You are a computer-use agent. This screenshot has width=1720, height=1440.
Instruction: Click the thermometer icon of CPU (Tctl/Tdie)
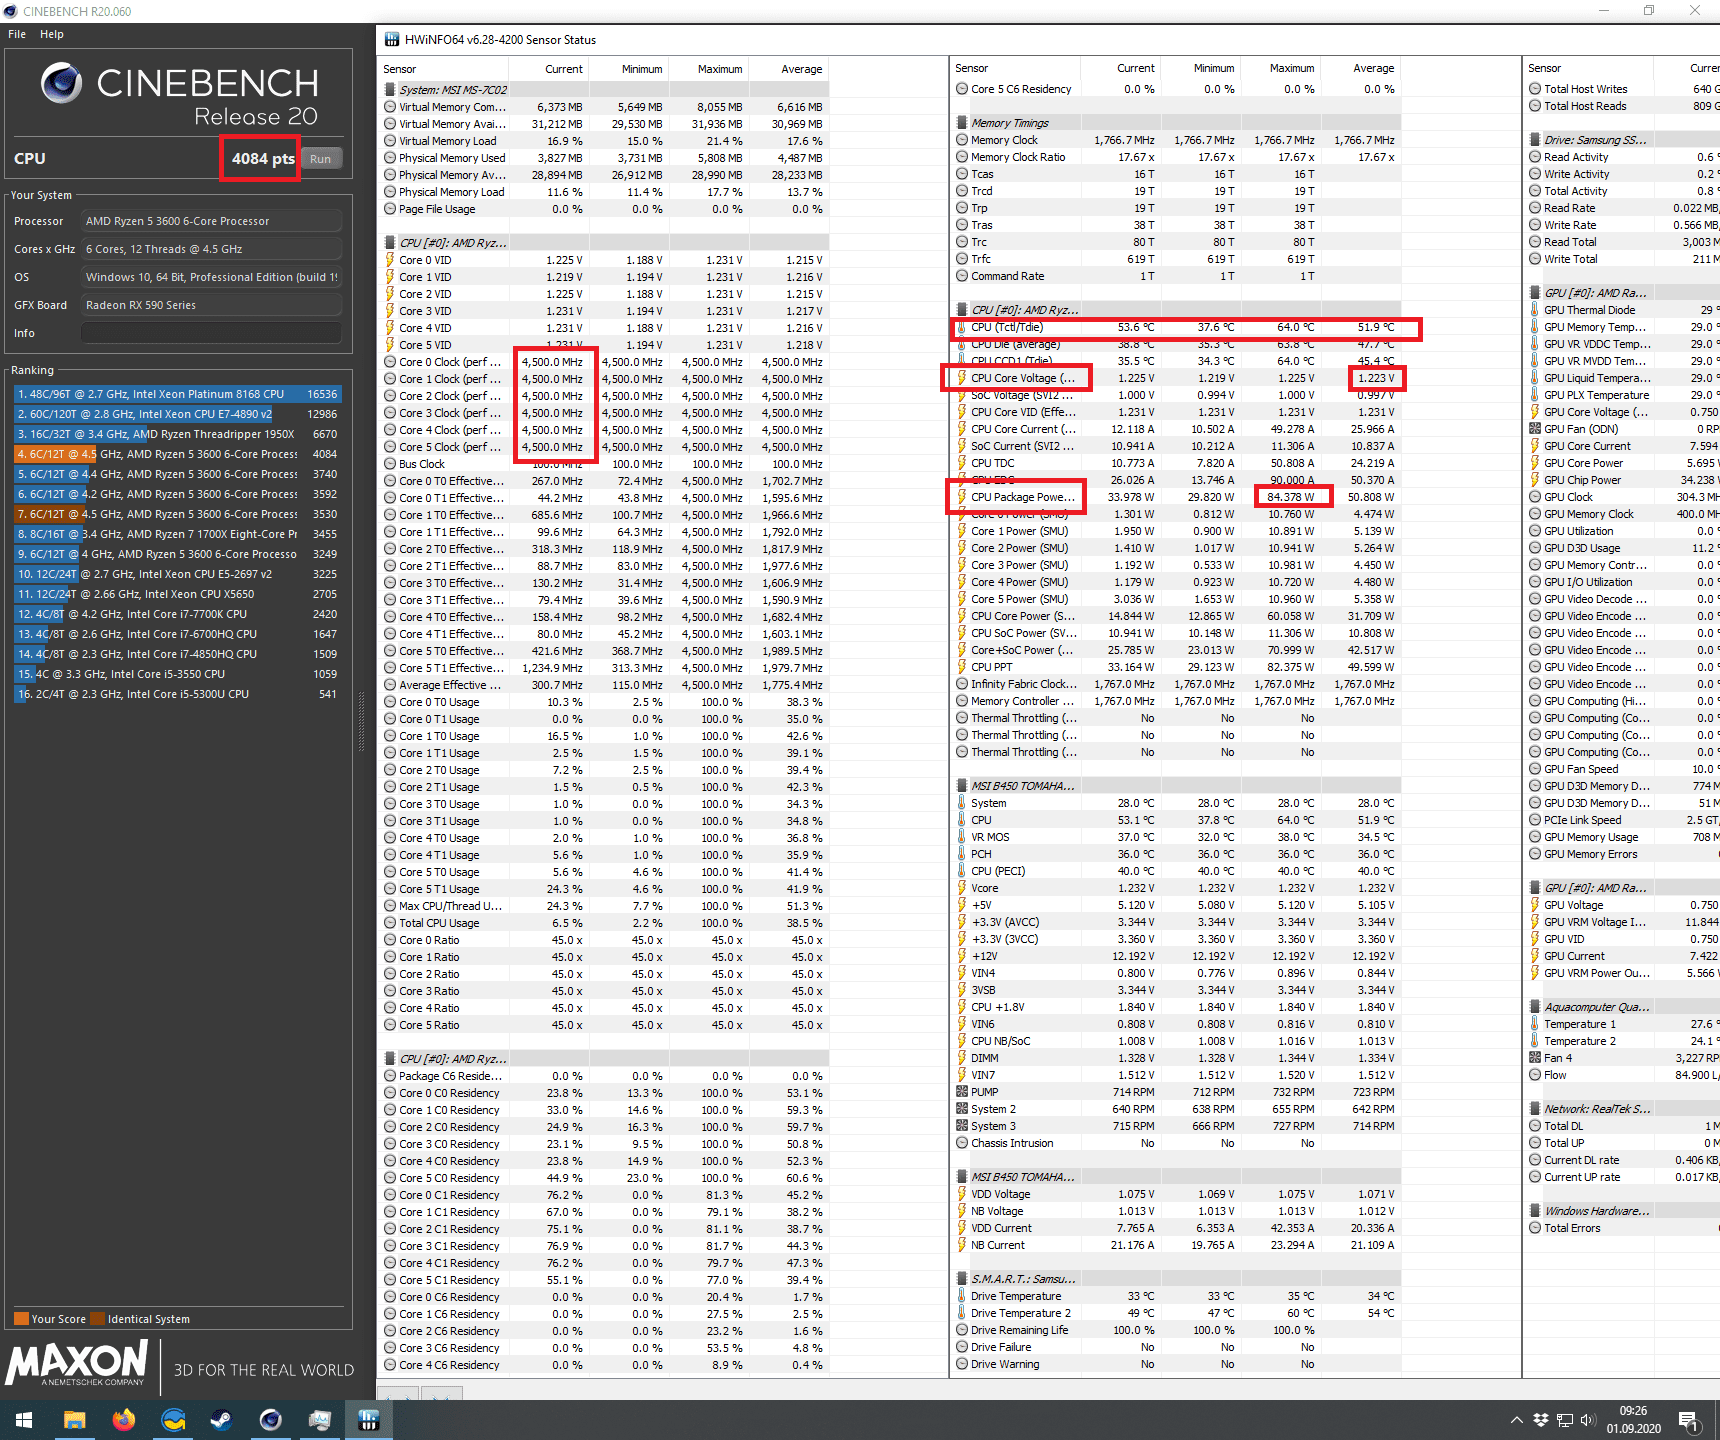(962, 327)
